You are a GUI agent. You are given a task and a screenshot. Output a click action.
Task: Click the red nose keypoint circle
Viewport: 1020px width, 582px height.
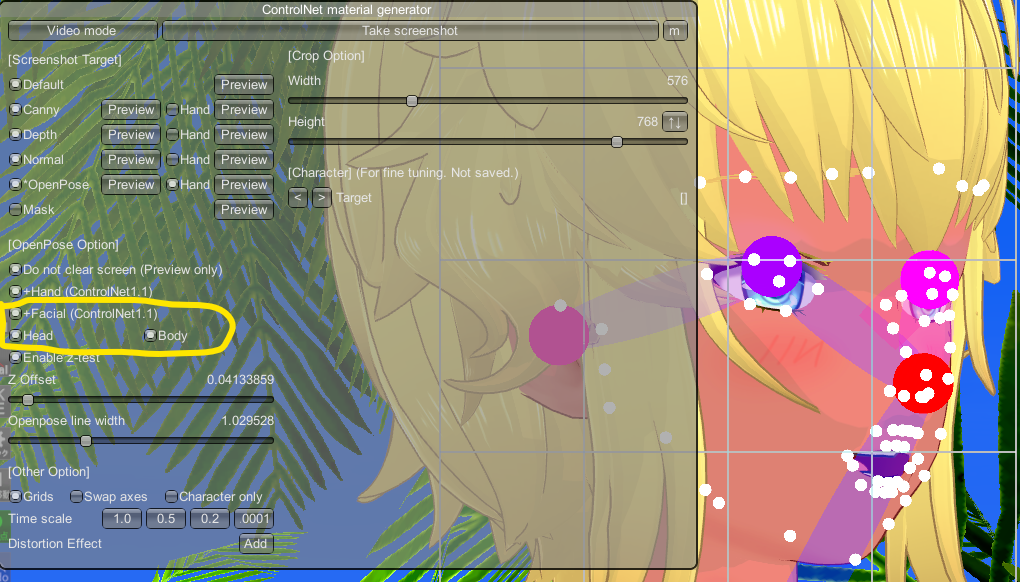point(923,383)
